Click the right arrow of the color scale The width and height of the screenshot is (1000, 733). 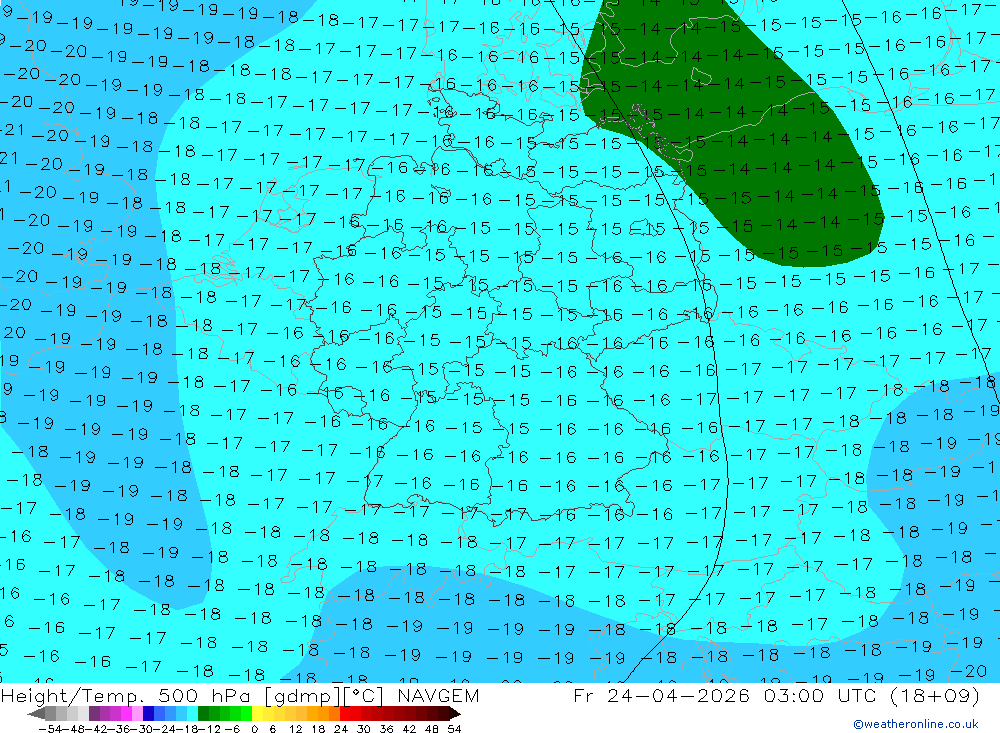point(455,714)
